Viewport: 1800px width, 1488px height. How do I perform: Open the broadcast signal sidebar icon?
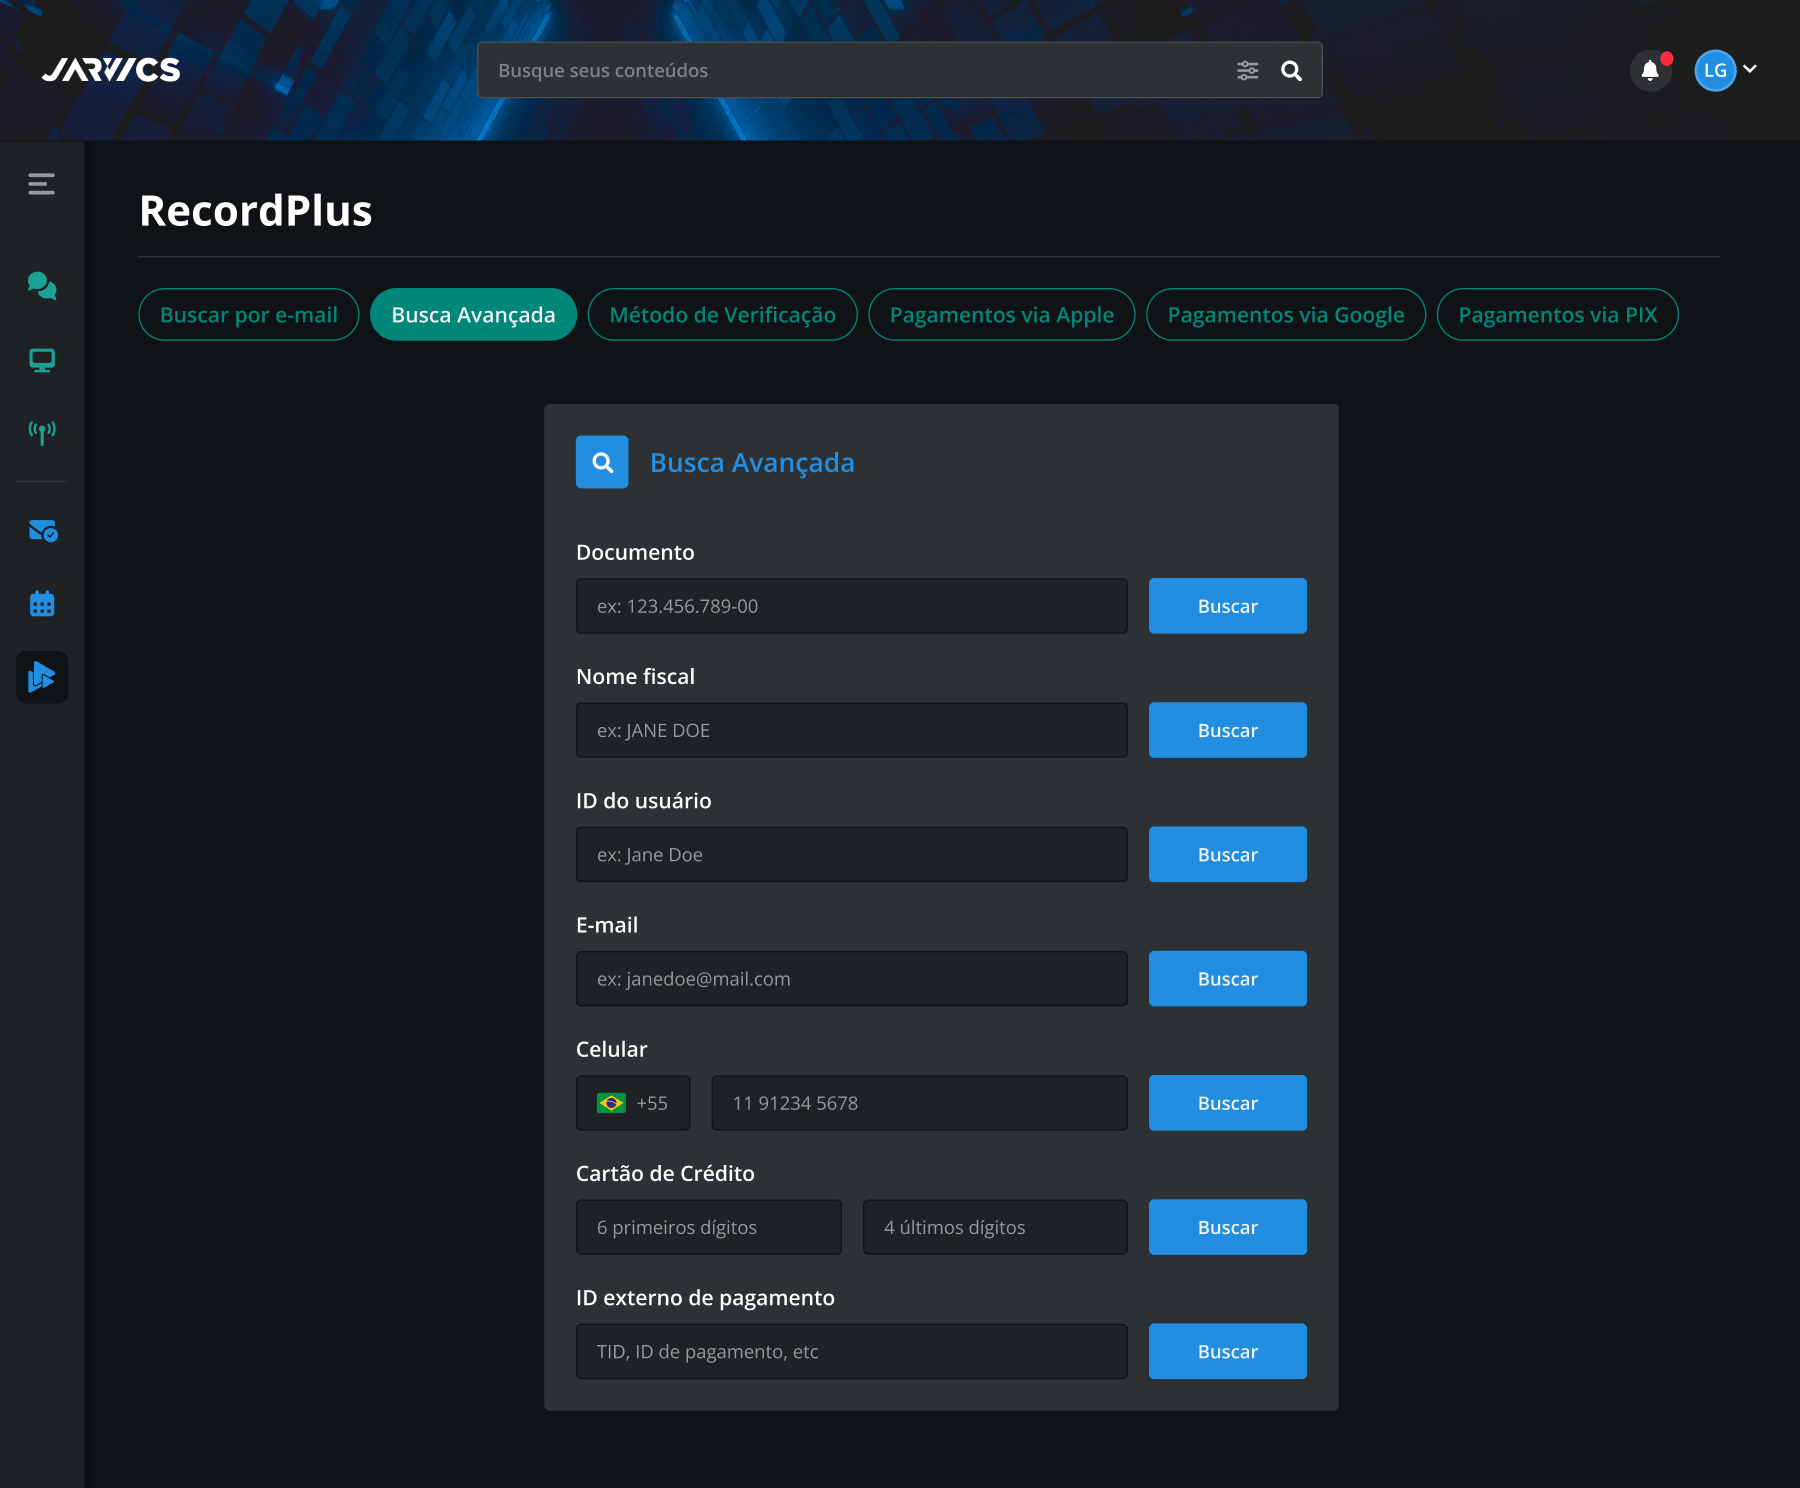tap(42, 432)
